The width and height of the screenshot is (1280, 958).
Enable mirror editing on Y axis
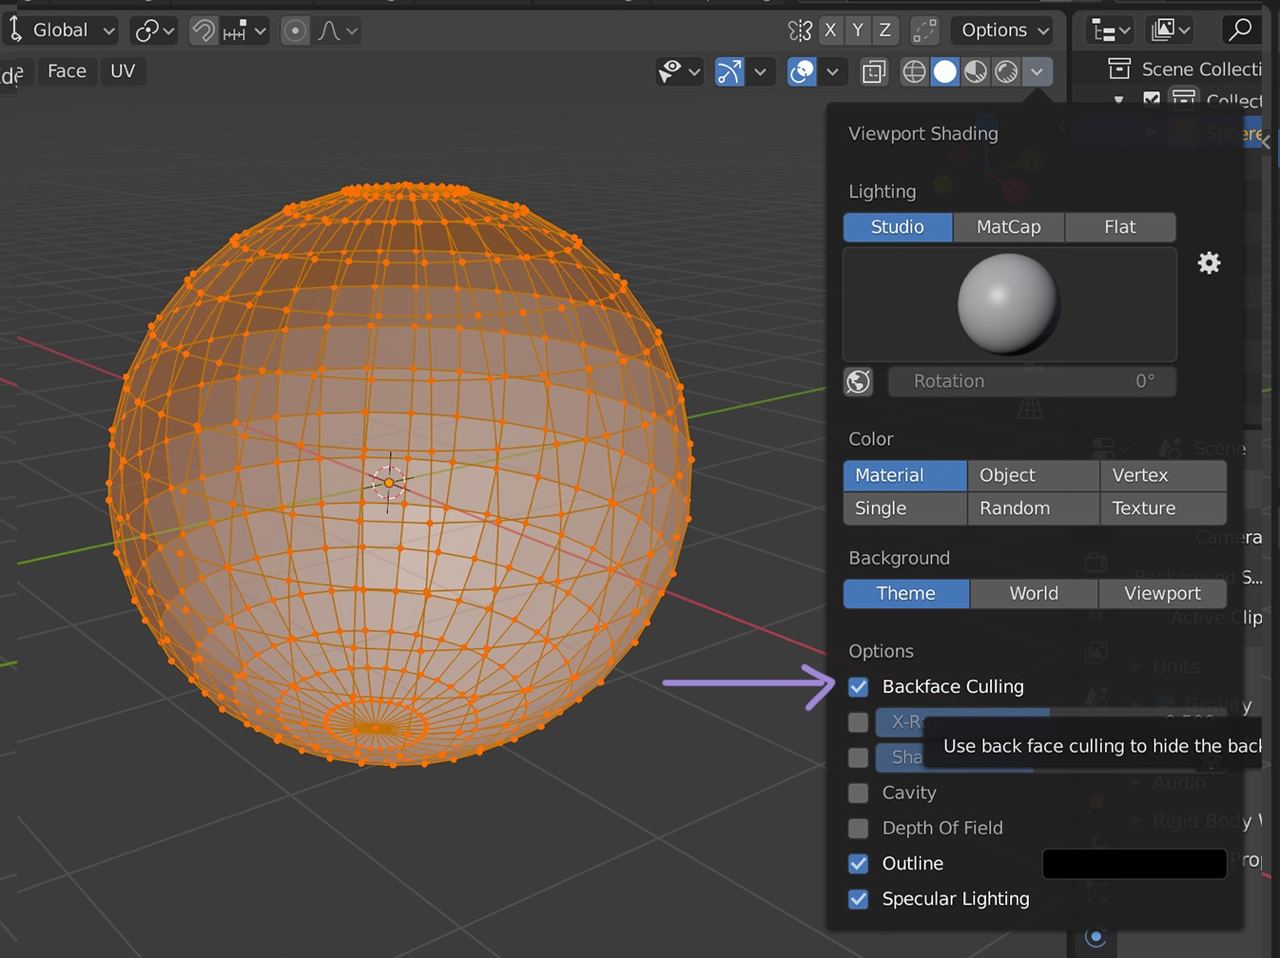point(858,30)
